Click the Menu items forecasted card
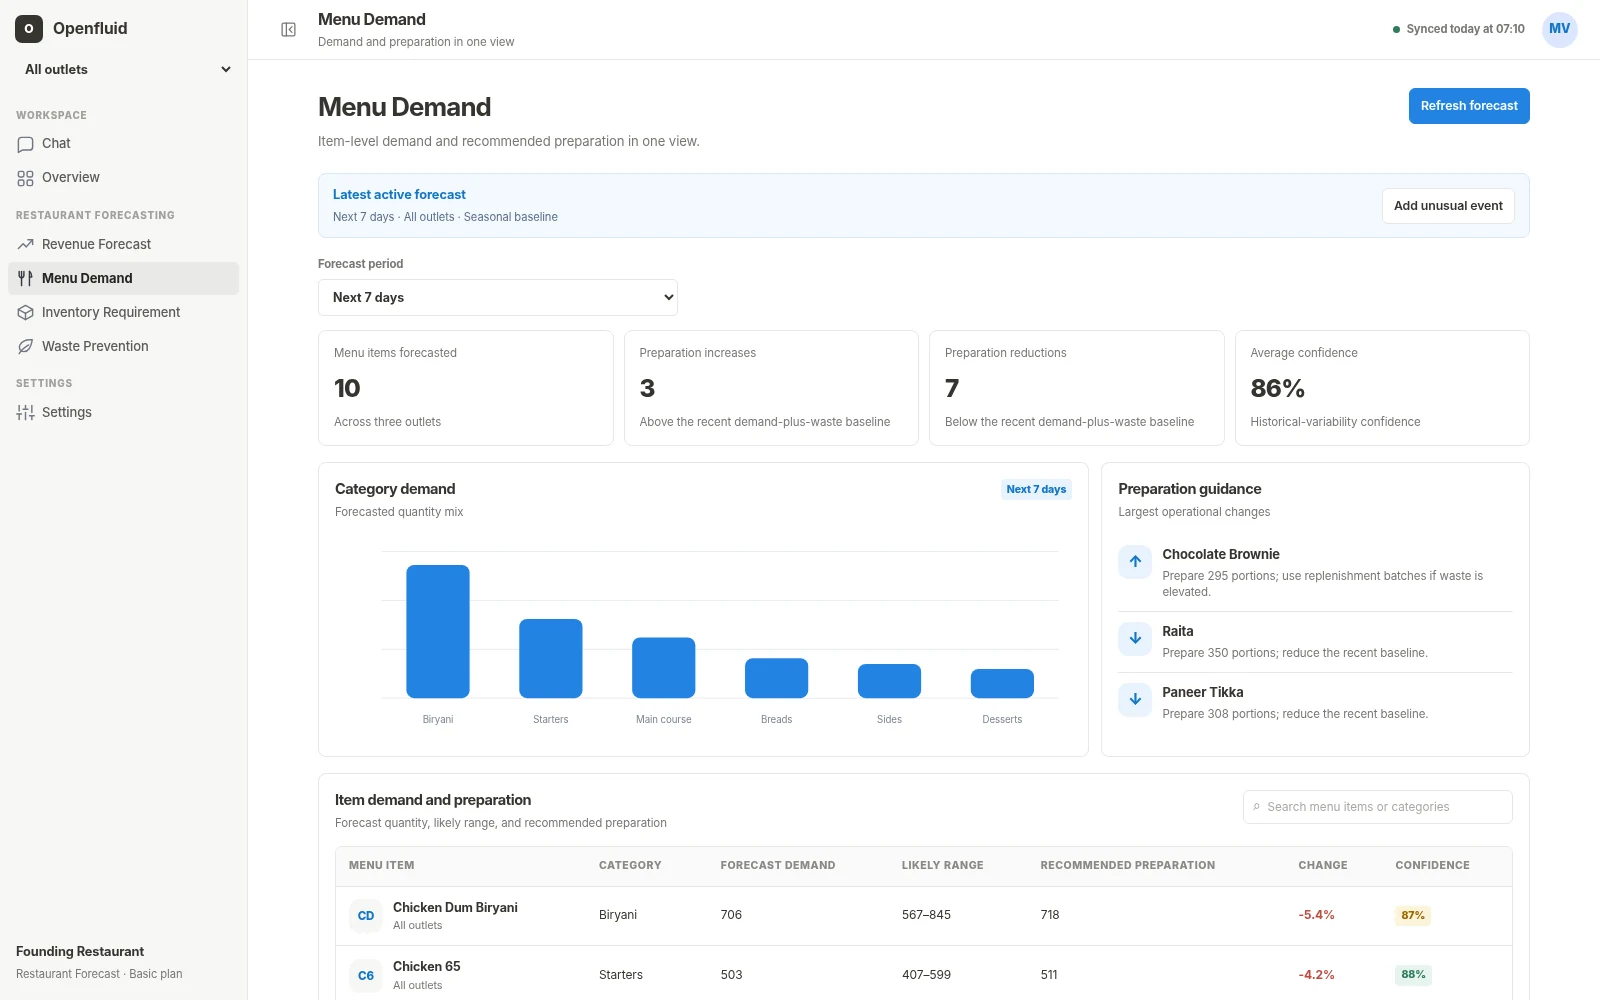Screen dimensions: 1600x1000 point(466,388)
